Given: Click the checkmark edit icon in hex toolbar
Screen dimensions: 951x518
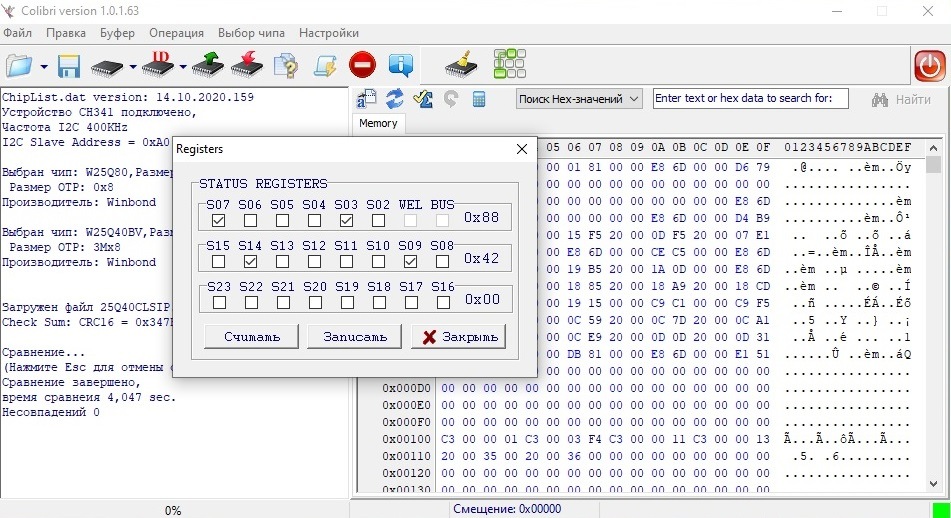Looking at the screenshot, I should pos(423,98).
